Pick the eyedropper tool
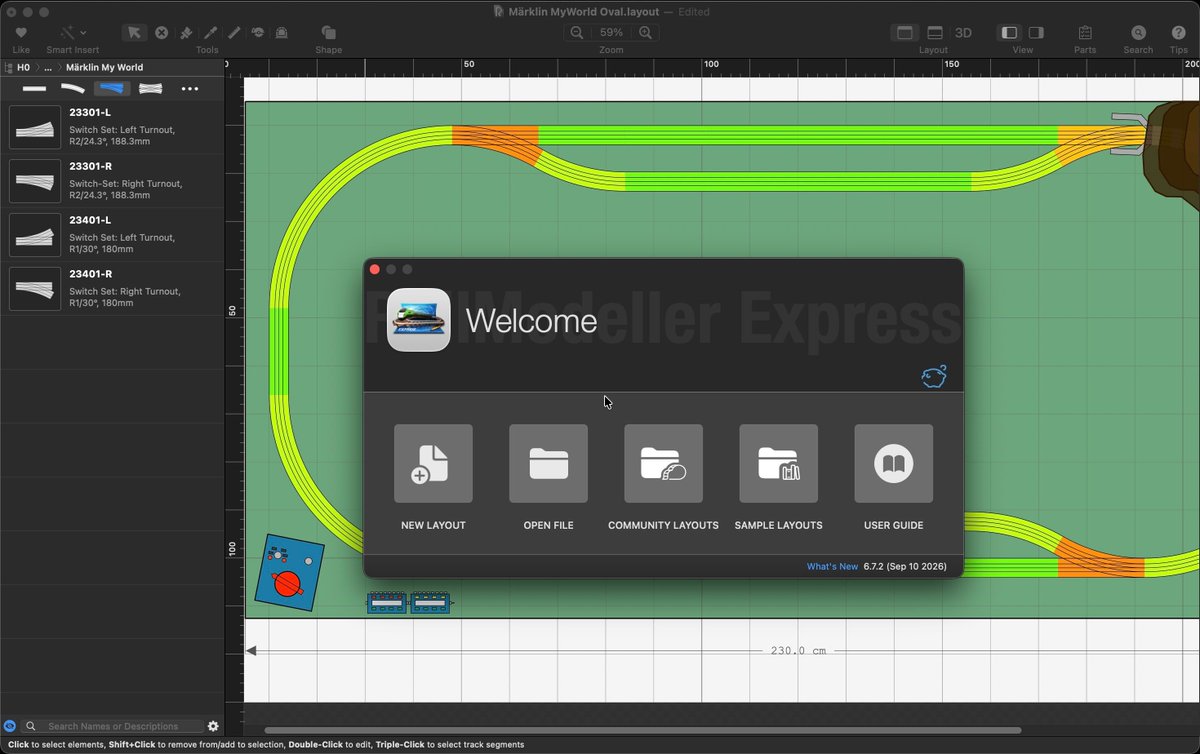The image size is (1200, 754). point(211,33)
